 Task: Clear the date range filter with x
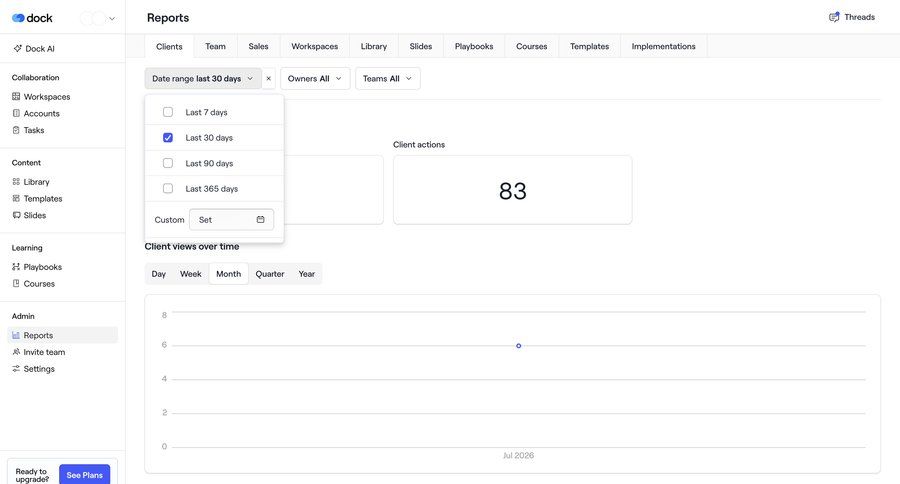268,79
